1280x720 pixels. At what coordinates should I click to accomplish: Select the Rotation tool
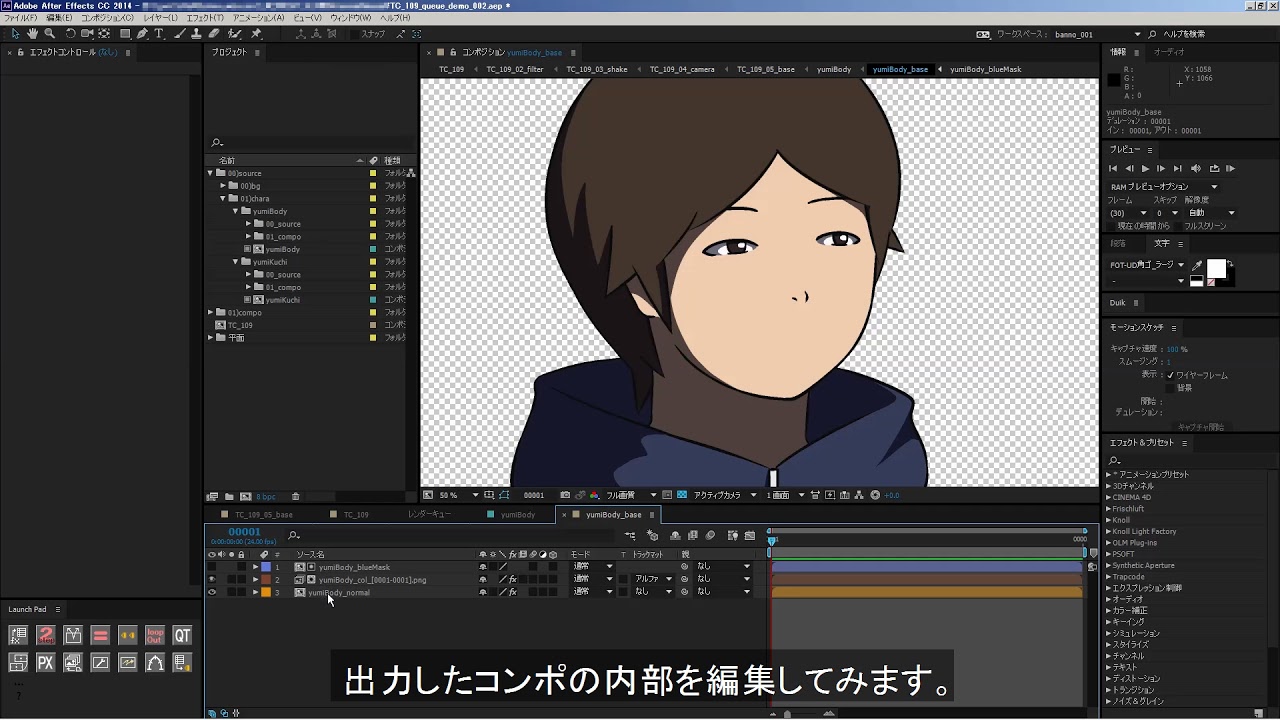70,34
